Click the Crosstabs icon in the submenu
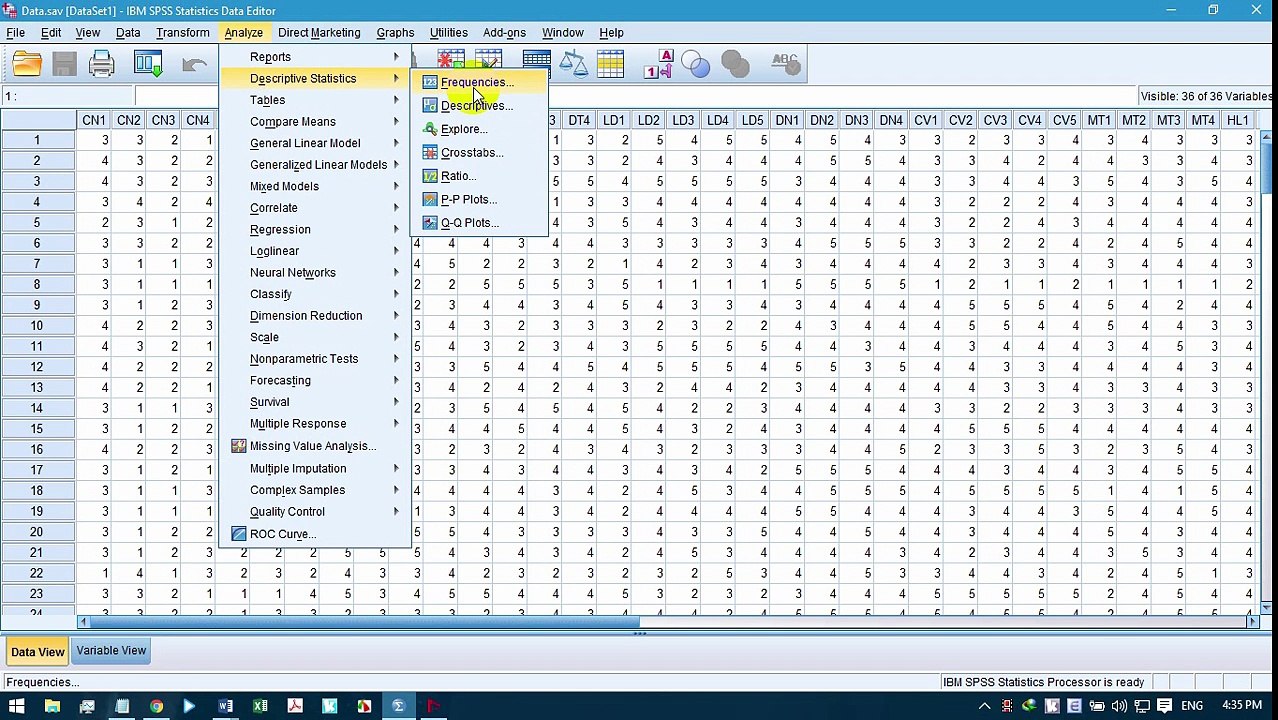1278x720 pixels. pyautogui.click(x=430, y=152)
